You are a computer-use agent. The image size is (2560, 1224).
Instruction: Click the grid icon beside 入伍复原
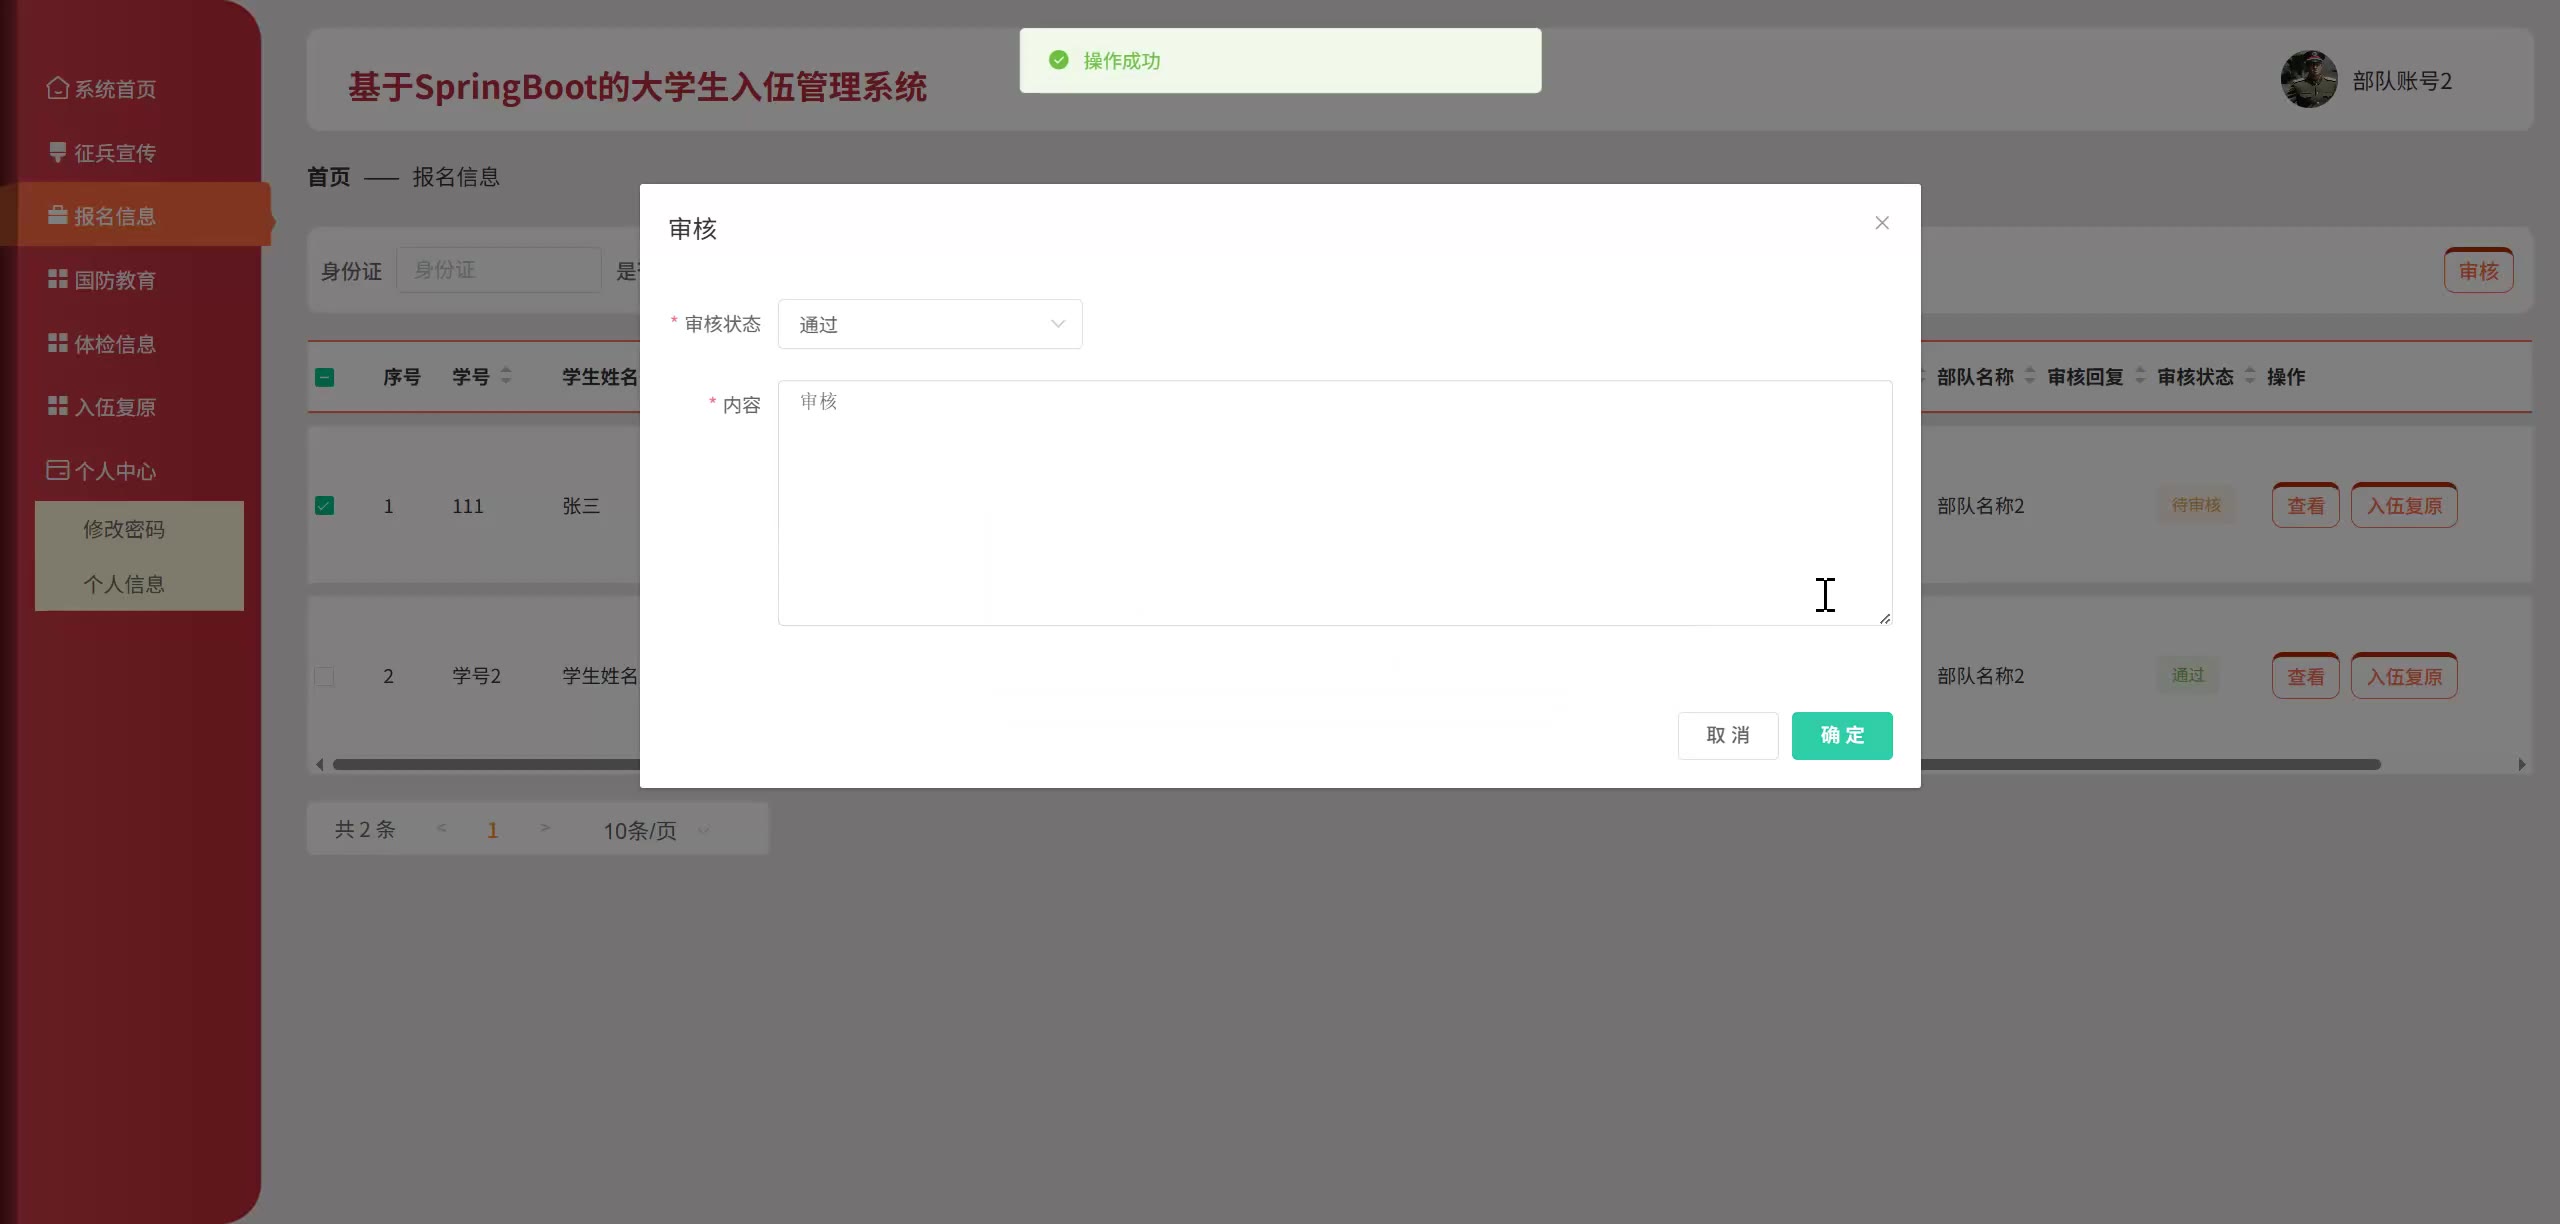[57, 406]
